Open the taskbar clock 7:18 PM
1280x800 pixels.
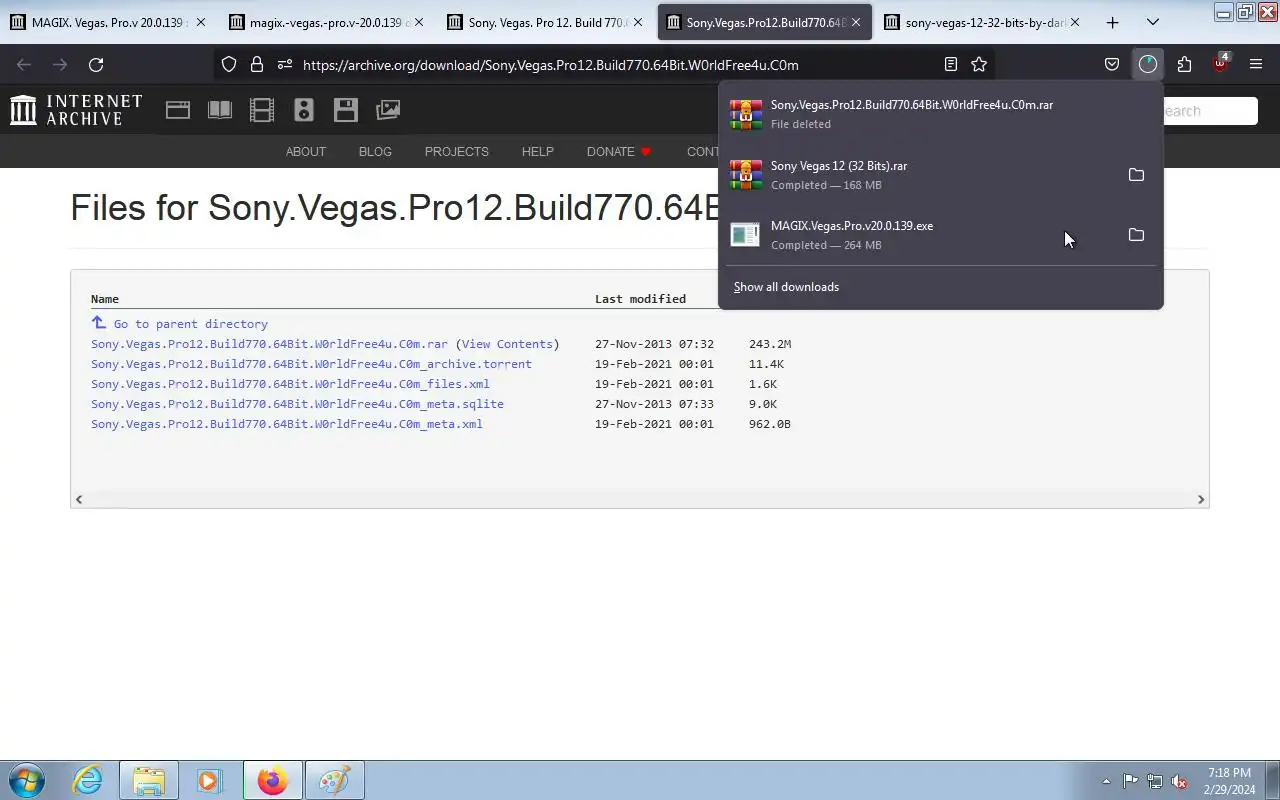point(1229,780)
